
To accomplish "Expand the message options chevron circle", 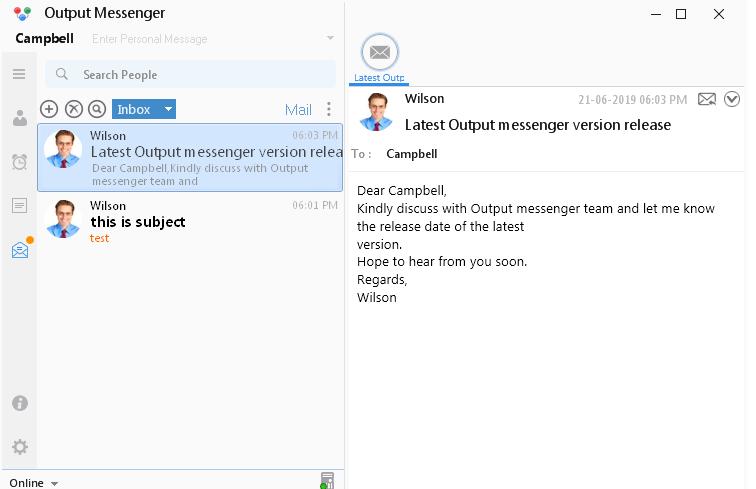I will pyautogui.click(x=732, y=99).
